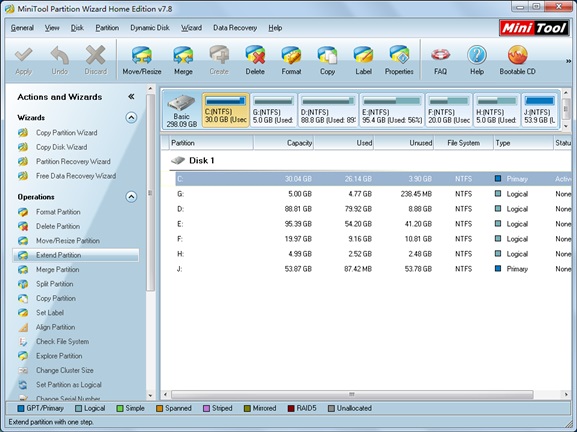
Task: Open the General menu
Action: pyautogui.click(x=22, y=28)
